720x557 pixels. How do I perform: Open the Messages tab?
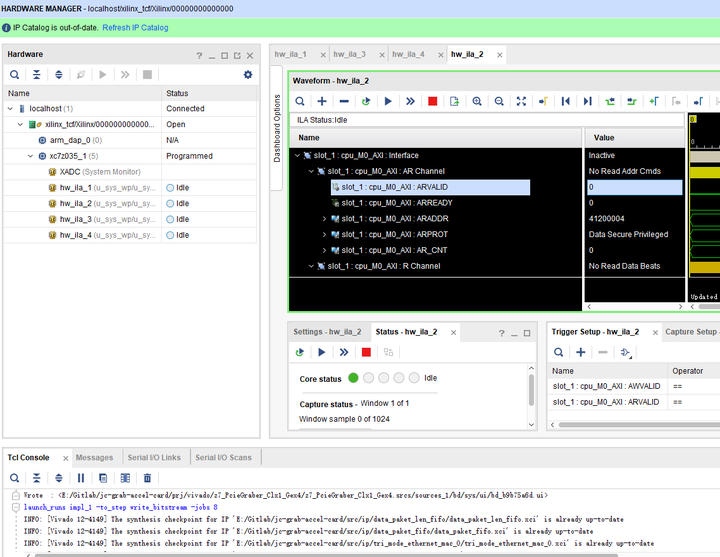[94, 457]
